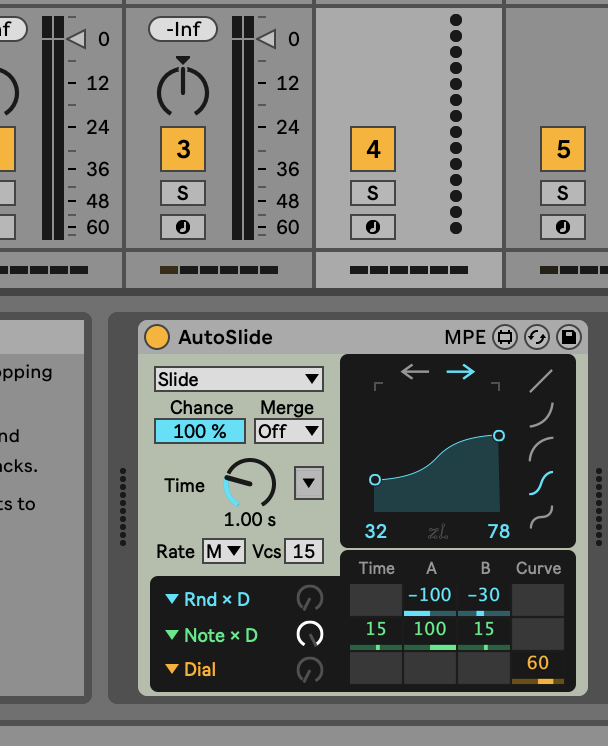Click the Dial row knob

(x=310, y=670)
